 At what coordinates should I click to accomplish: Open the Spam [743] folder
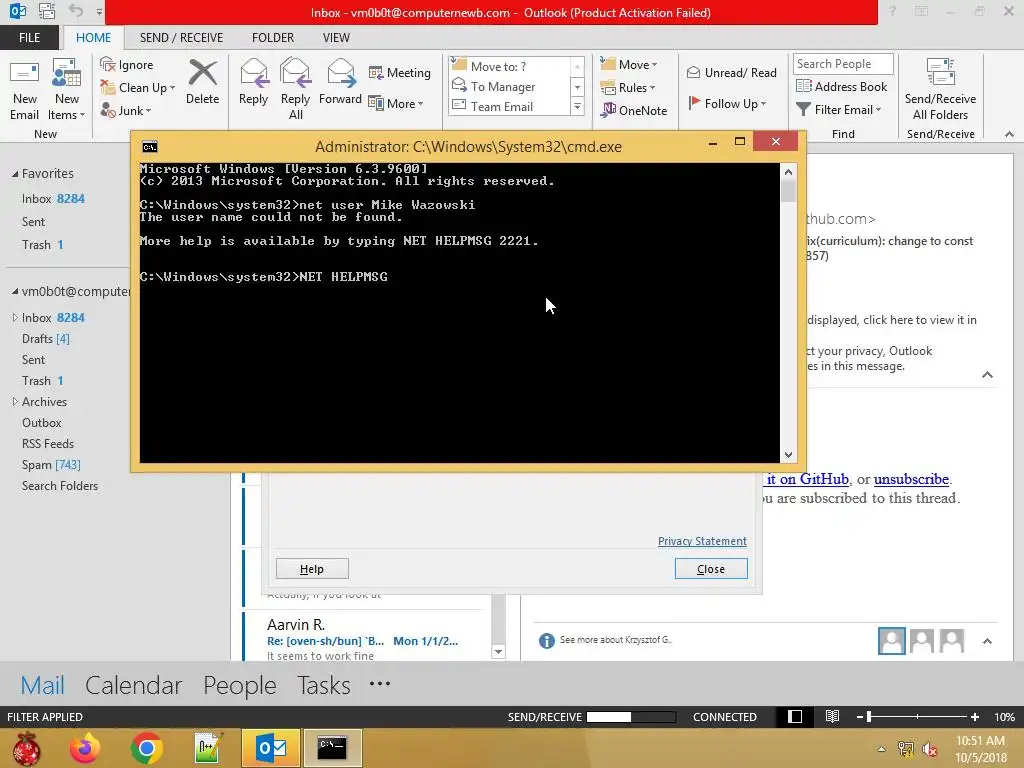[x=51, y=464]
